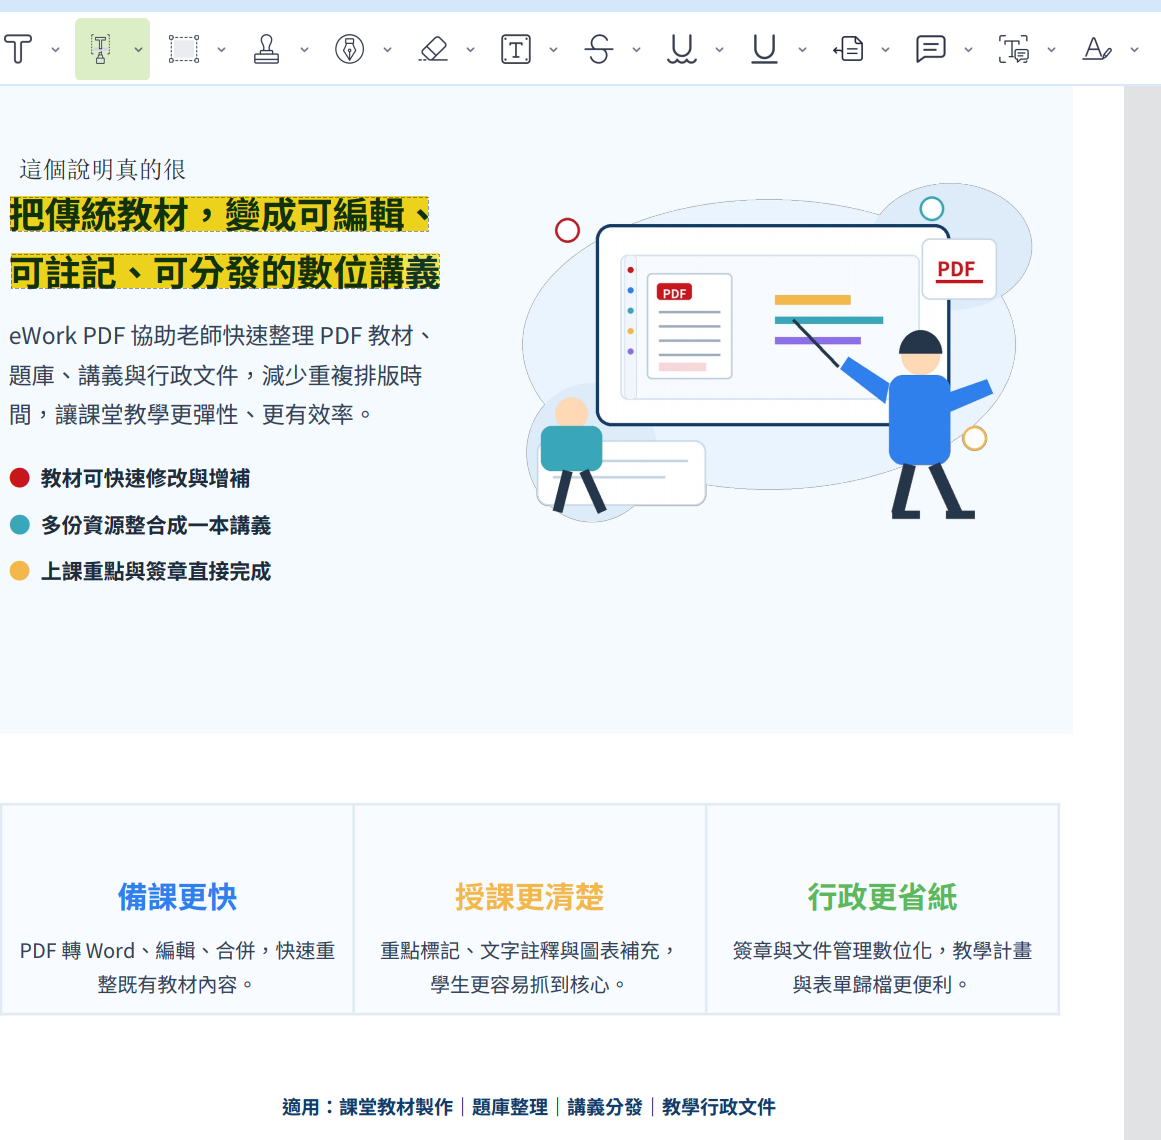Open Area Highlight tool dropdown arrow
This screenshot has width=1161, height=1140.
221,50
